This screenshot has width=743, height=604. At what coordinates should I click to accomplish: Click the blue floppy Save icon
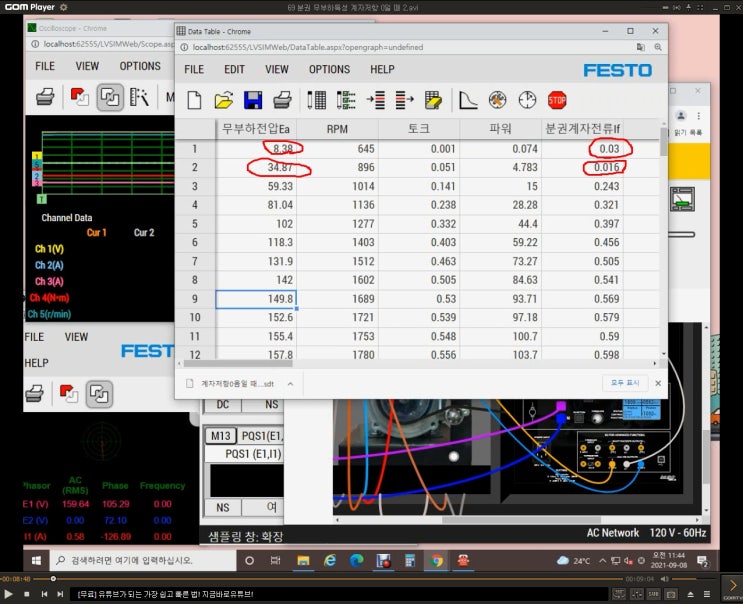[253, 100]
